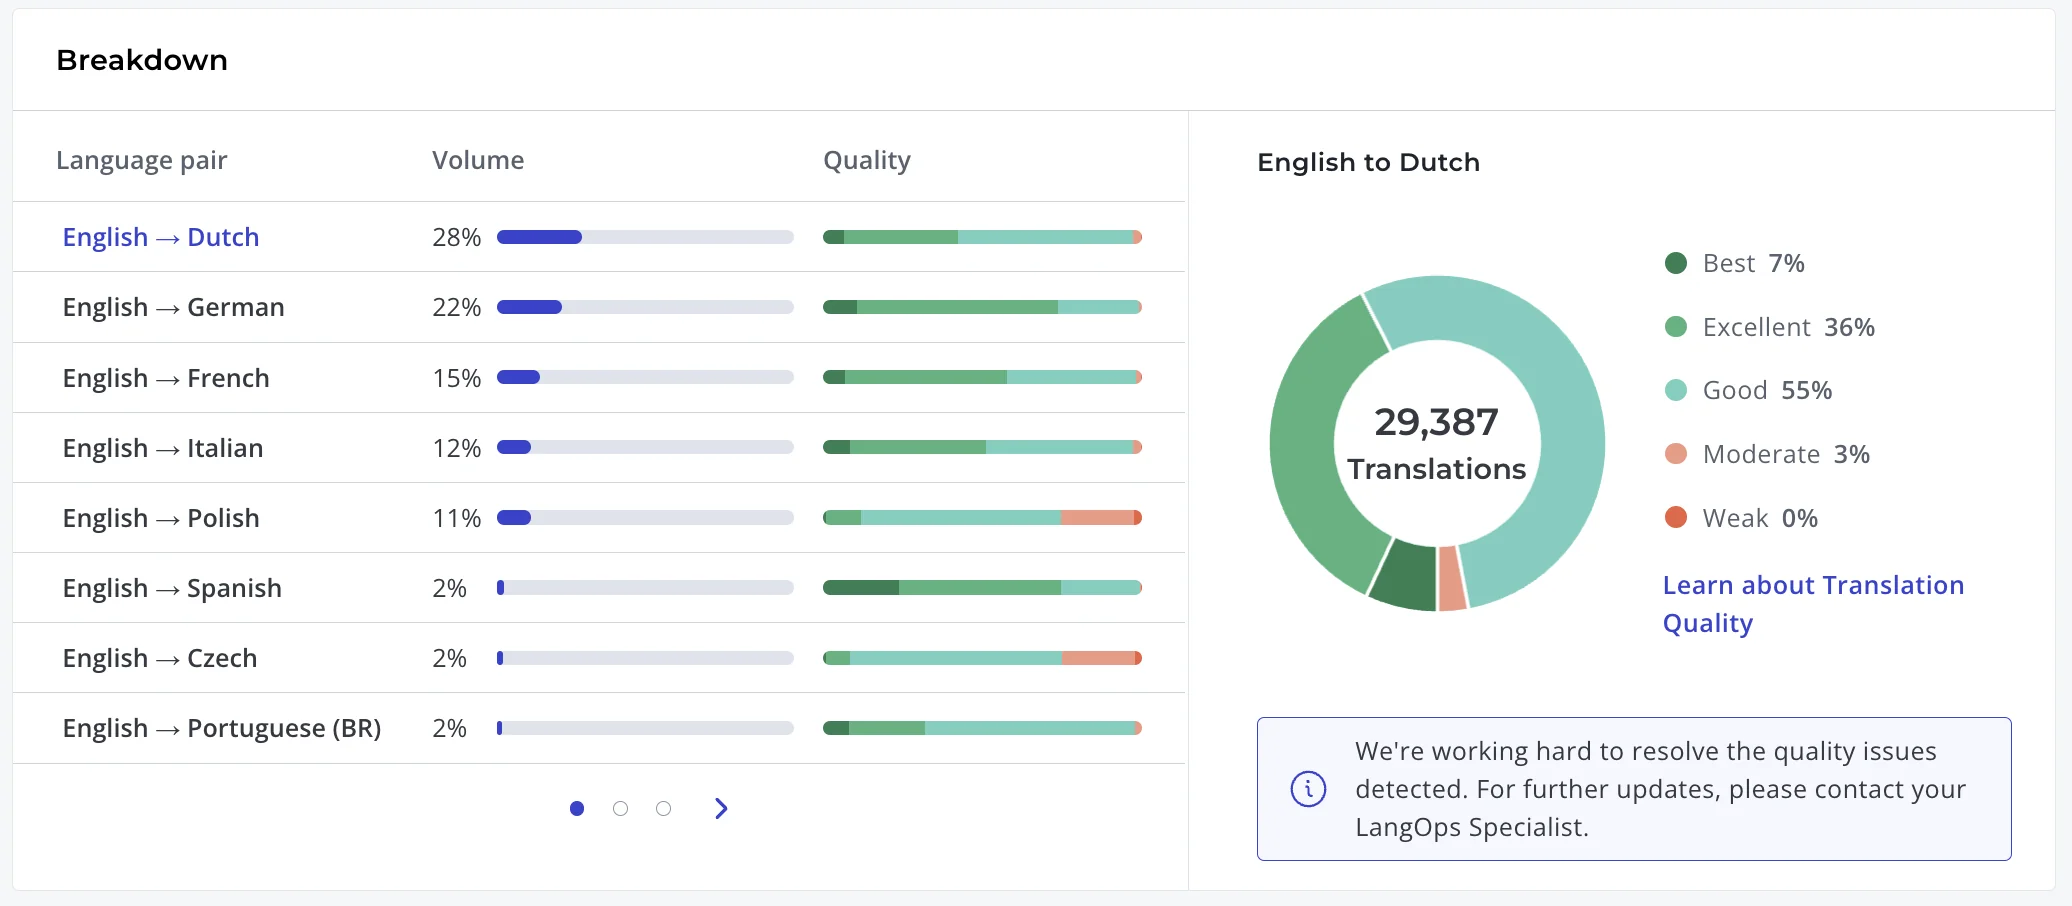Image resolution: width=2072 pixels, height=906 pixels.
Task: Select the English → French row
Action: 599,378
